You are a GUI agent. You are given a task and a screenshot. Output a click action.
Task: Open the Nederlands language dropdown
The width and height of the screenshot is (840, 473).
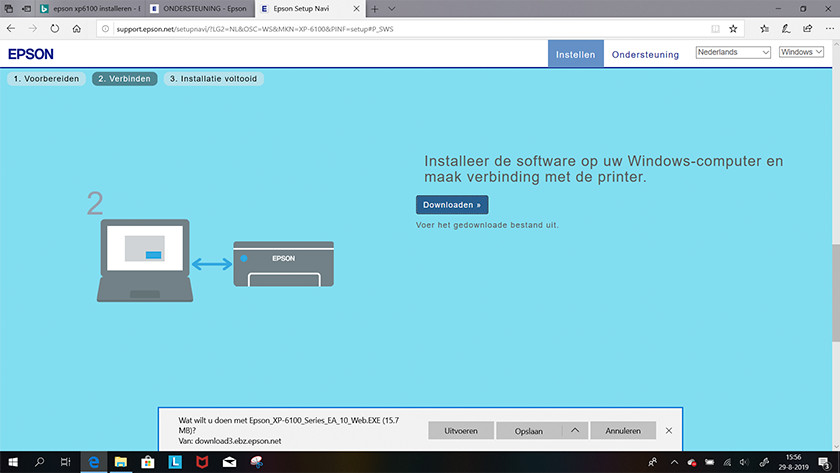tap(733, 52)
